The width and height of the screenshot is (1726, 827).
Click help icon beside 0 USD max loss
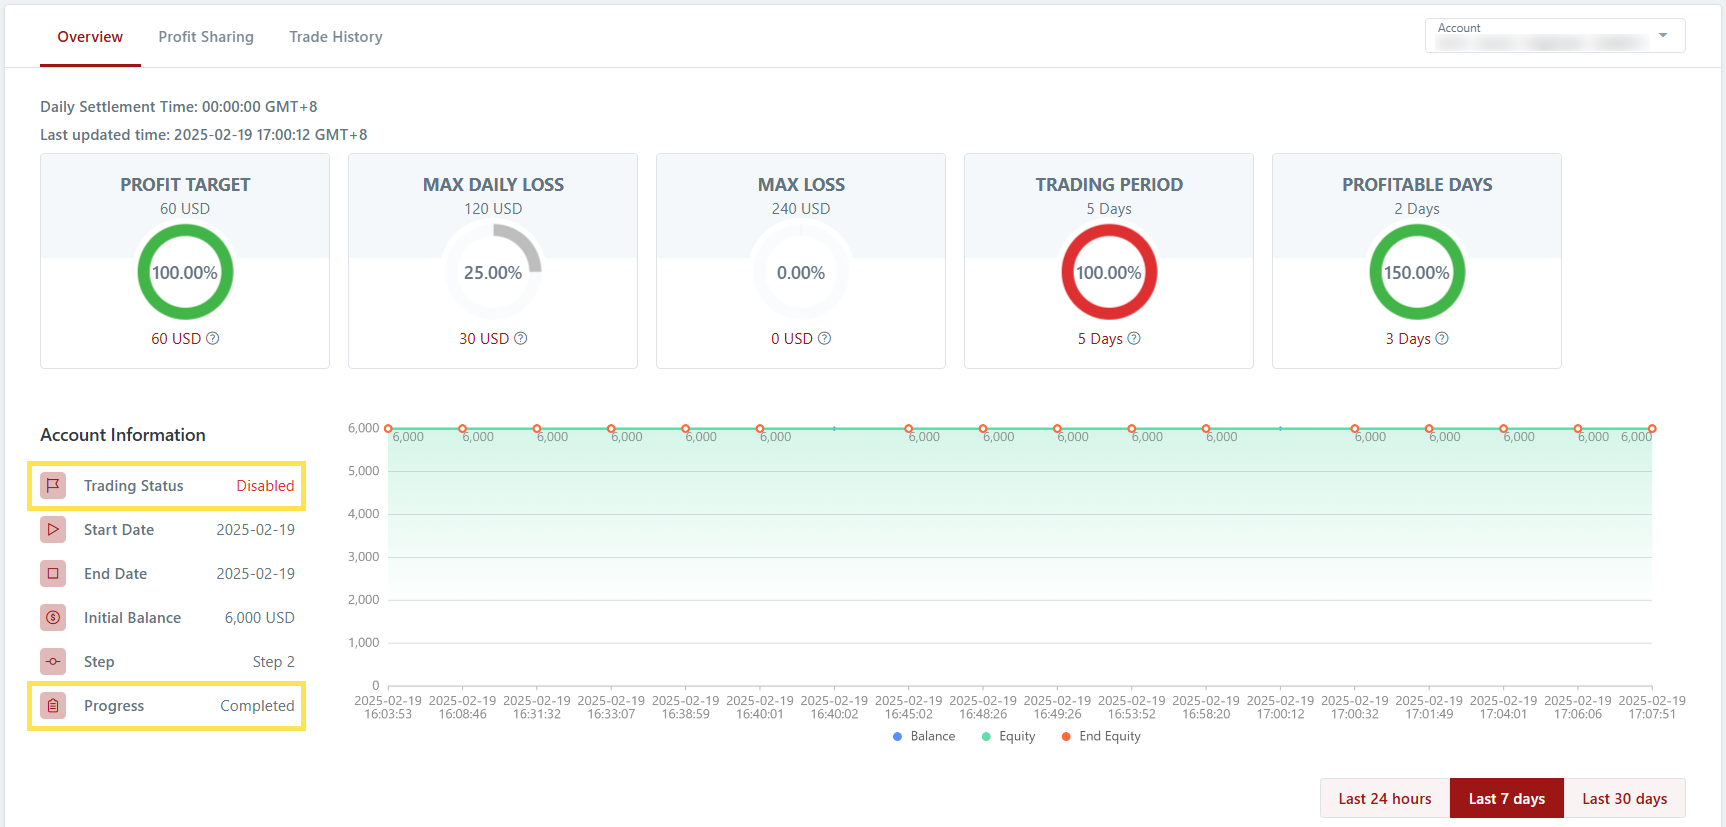pos(825,339)
